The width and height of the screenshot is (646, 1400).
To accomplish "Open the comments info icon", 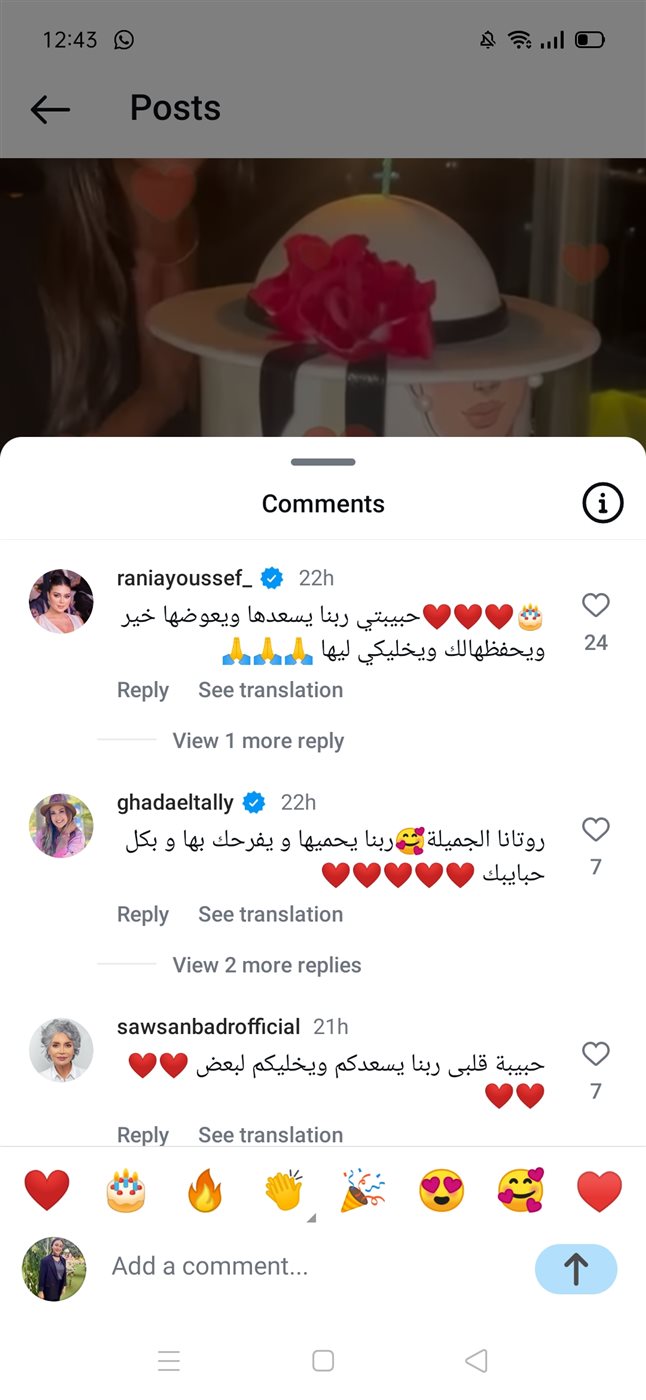I will coord(603,504).
